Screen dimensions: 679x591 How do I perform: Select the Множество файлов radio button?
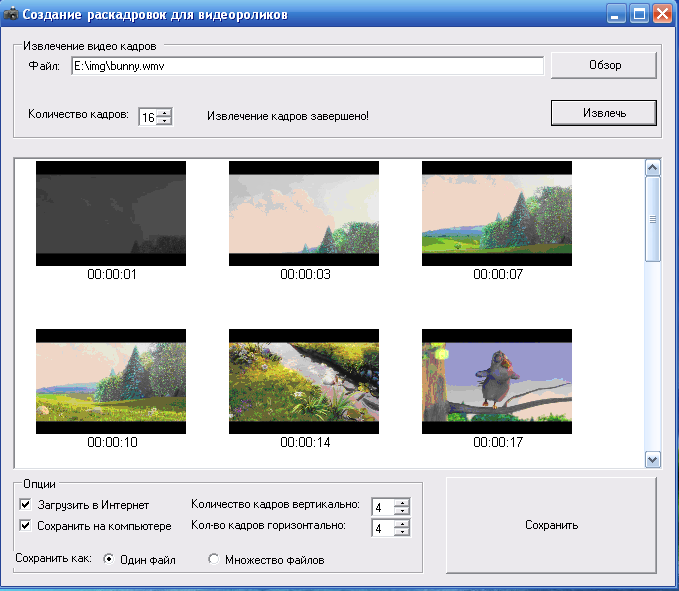[213, 559]
